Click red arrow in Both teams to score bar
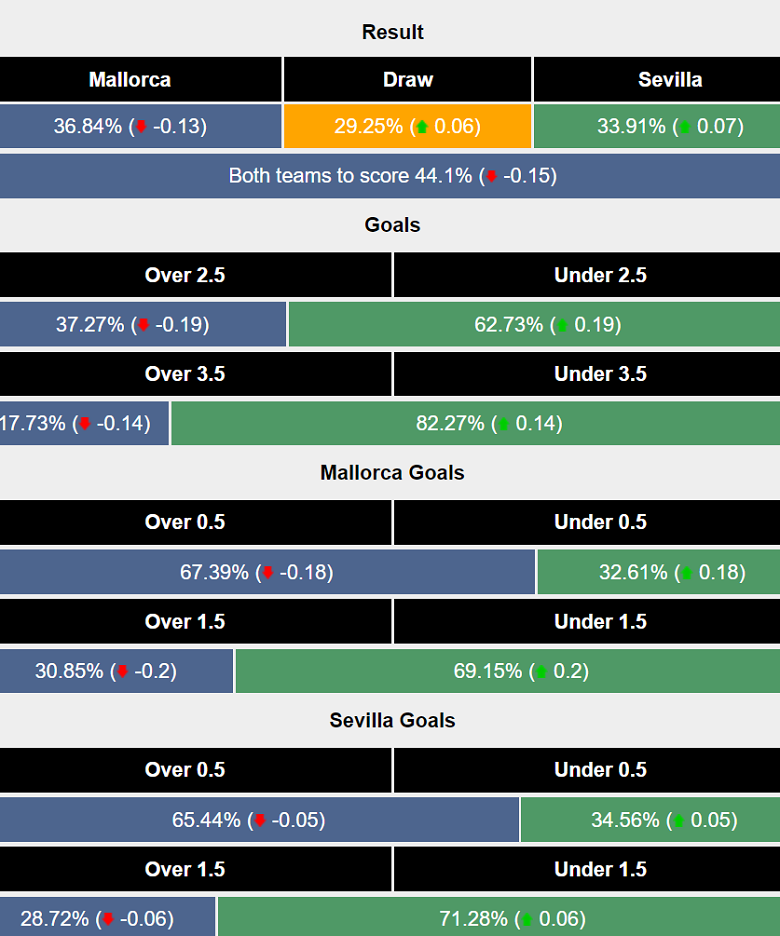780x936 pixels. pyautogui.click(x=490, y=177)
